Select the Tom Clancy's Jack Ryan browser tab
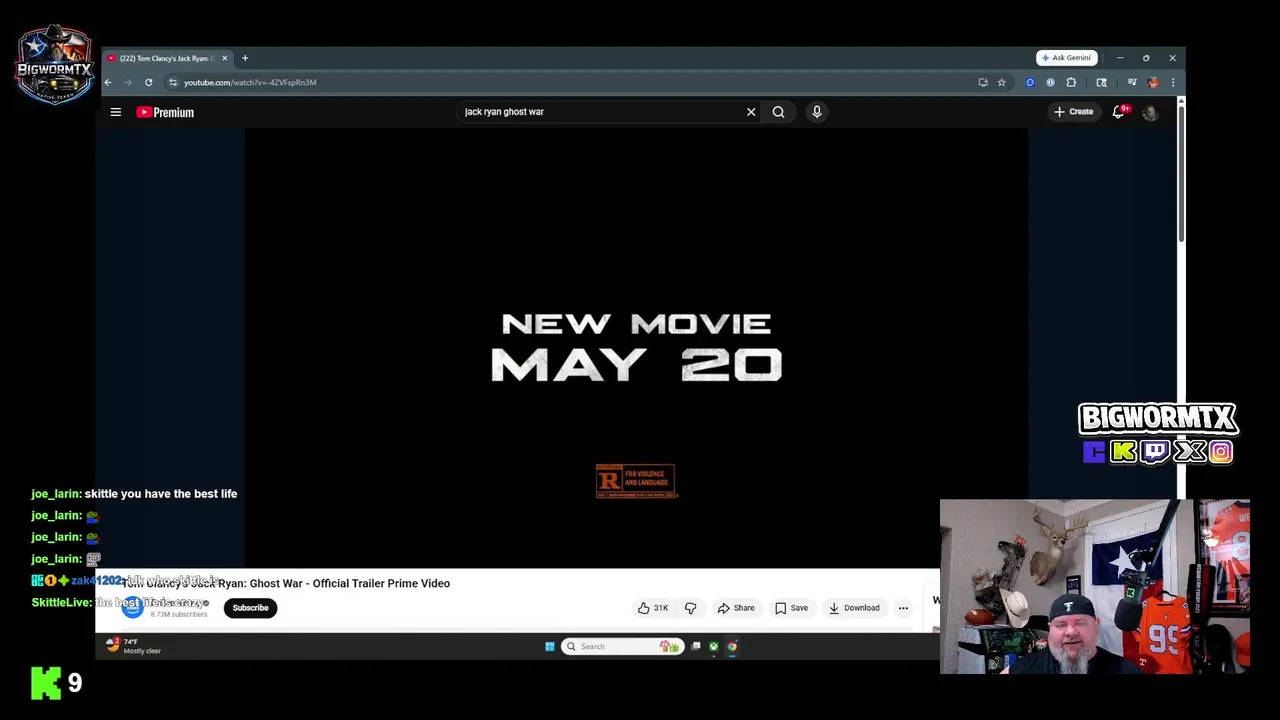Image resolution: width=1280 pixels, height=720 pixels. tap(166, 58)
